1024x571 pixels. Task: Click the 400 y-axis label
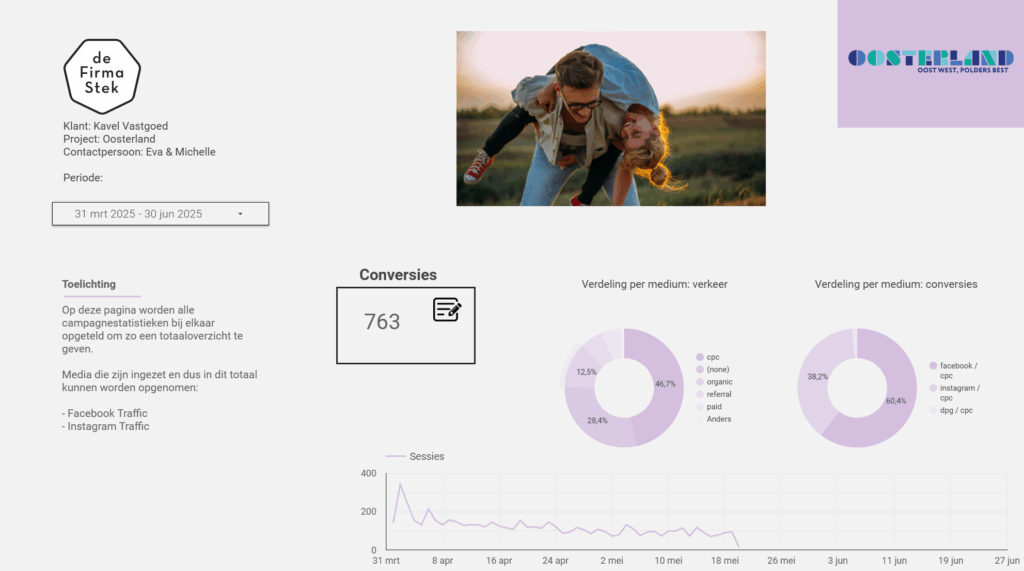coord(368,473)
